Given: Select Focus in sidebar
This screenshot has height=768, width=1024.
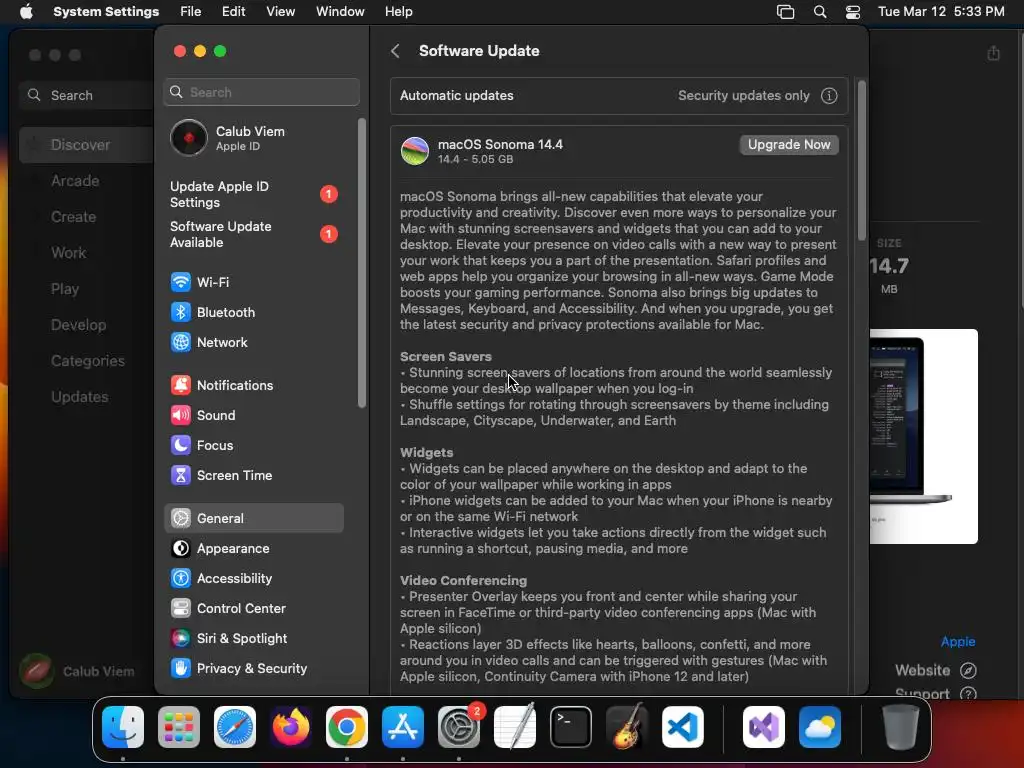Looking at the screenshot, I should 253,445.
